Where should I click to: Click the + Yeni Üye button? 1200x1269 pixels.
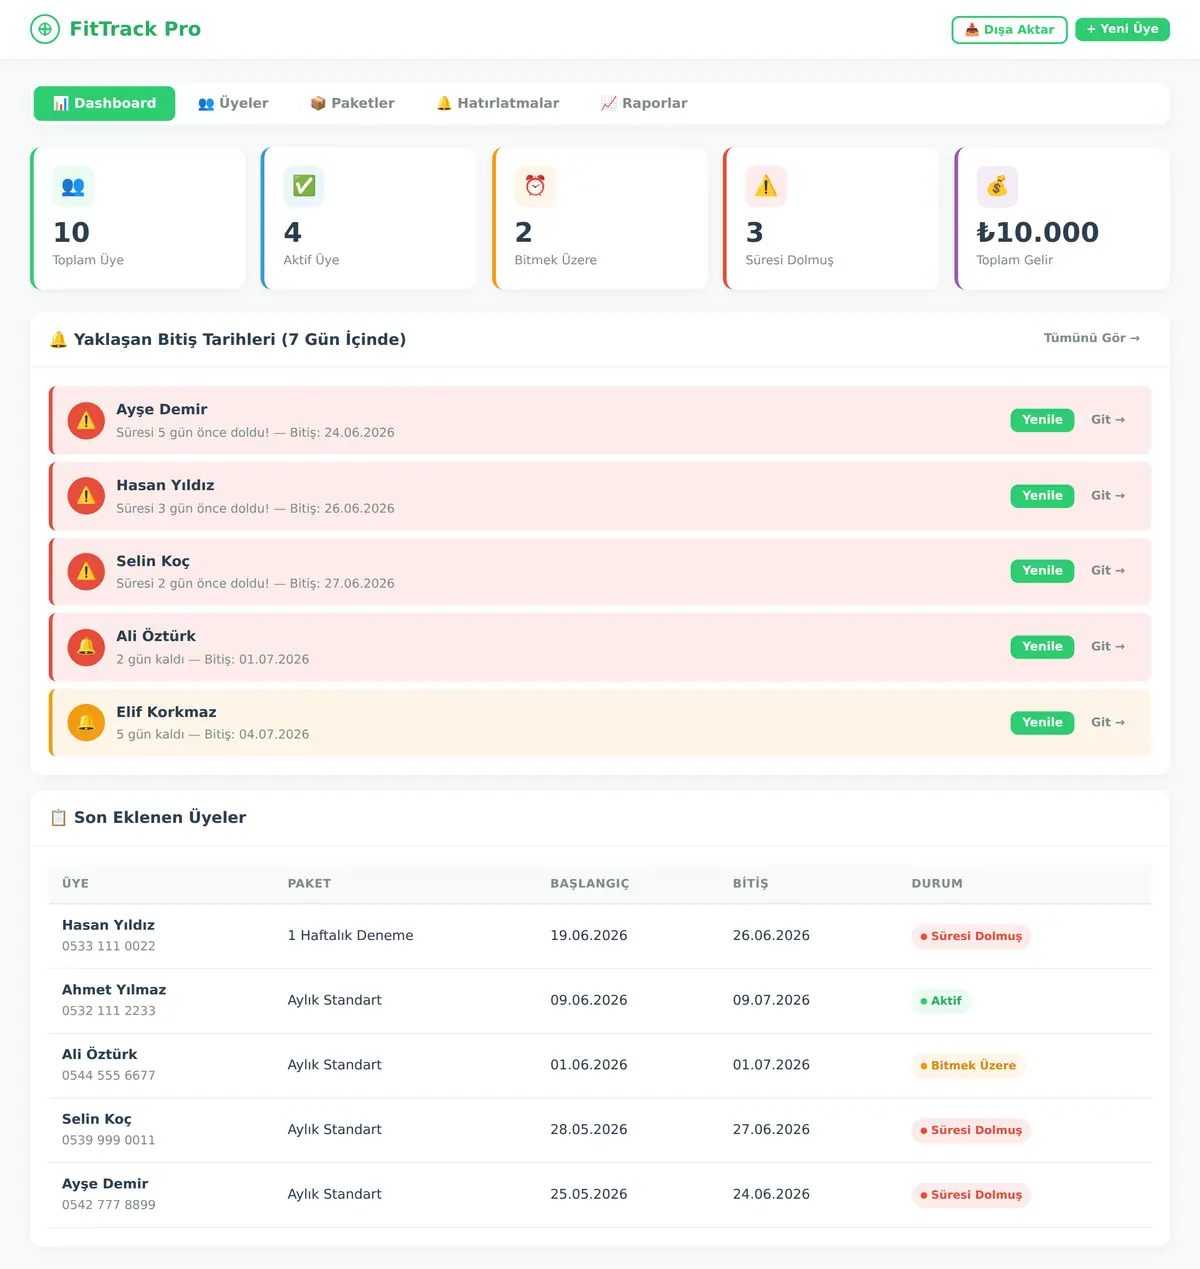coord(1122,29)
